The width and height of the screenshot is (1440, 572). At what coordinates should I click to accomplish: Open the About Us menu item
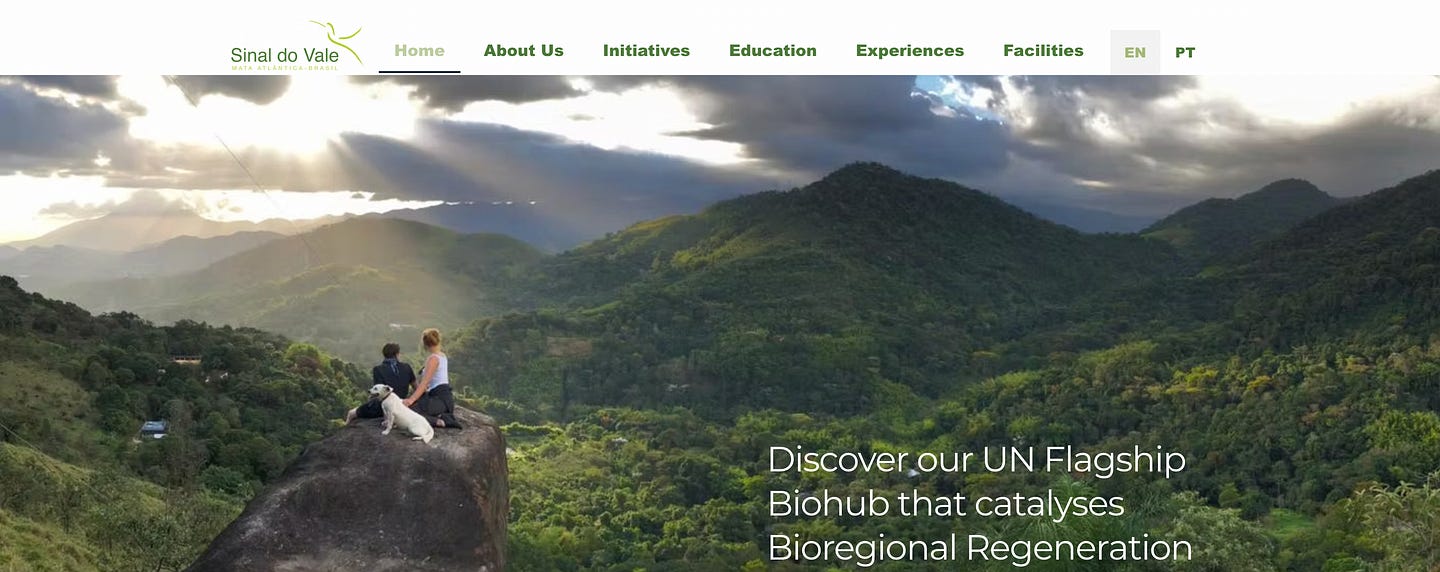click(x=524, y=51)
